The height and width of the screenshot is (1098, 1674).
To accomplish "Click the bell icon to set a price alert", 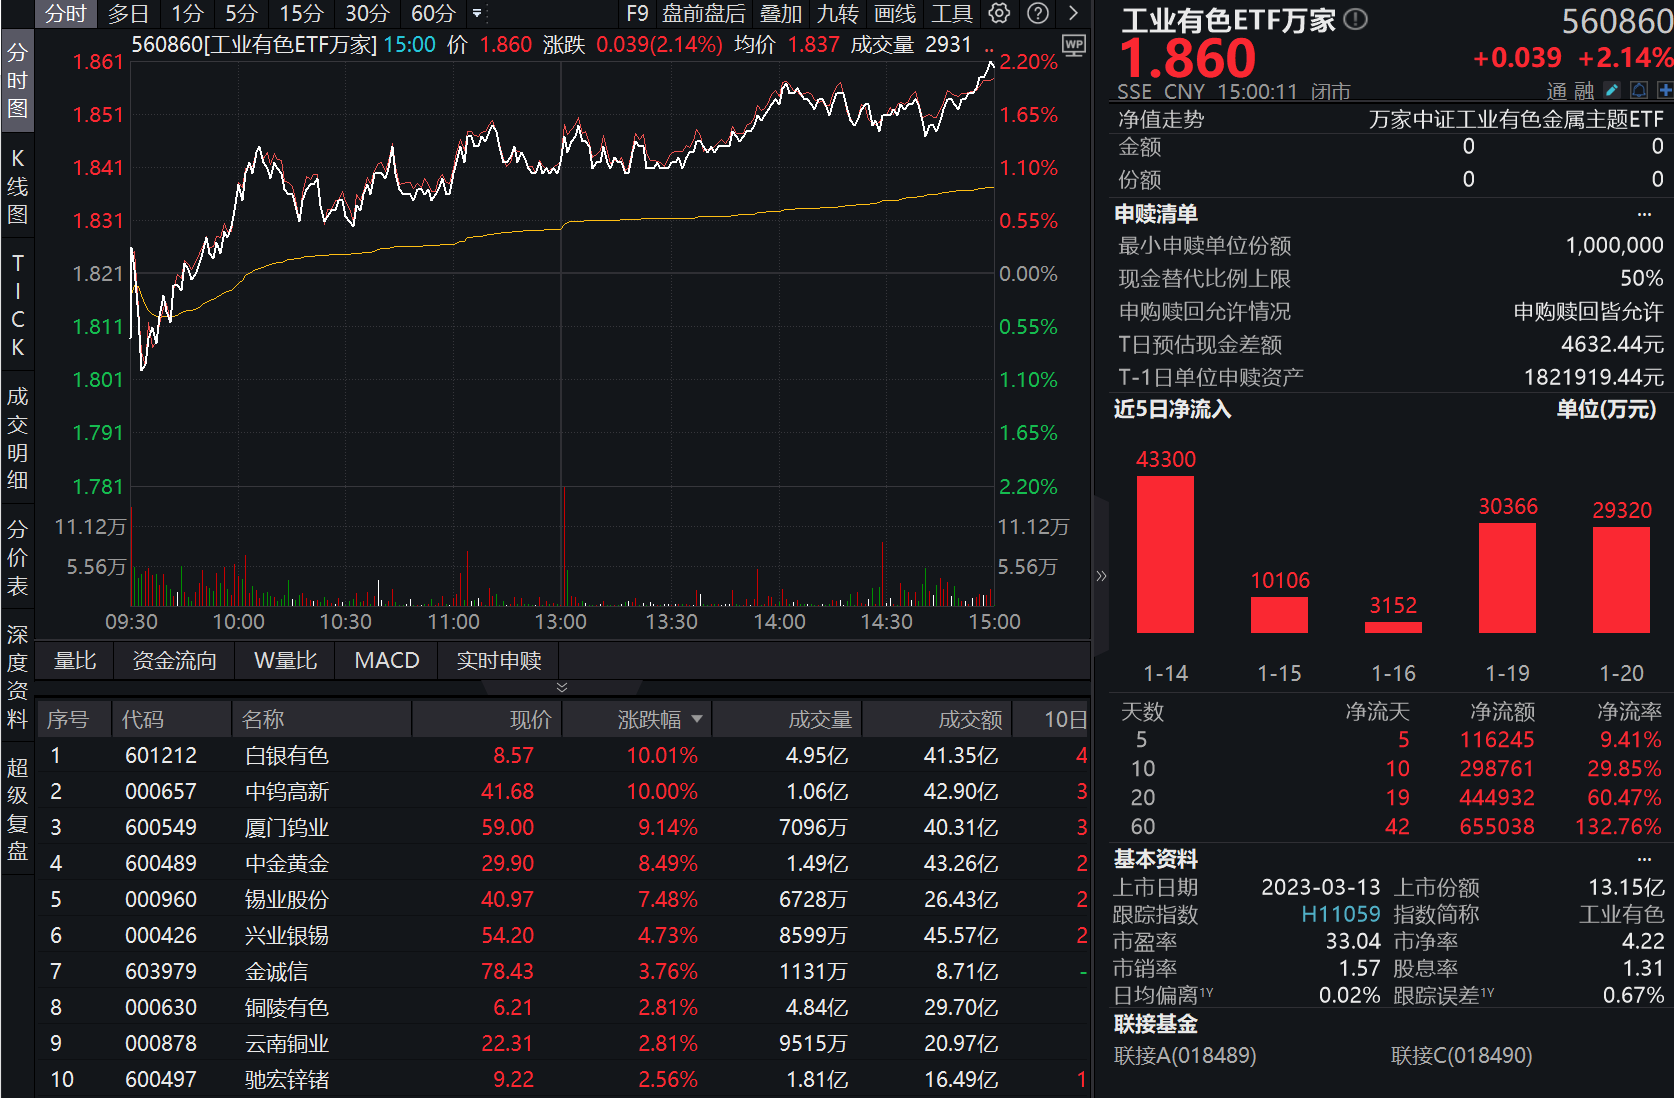I will [1639, 90].
